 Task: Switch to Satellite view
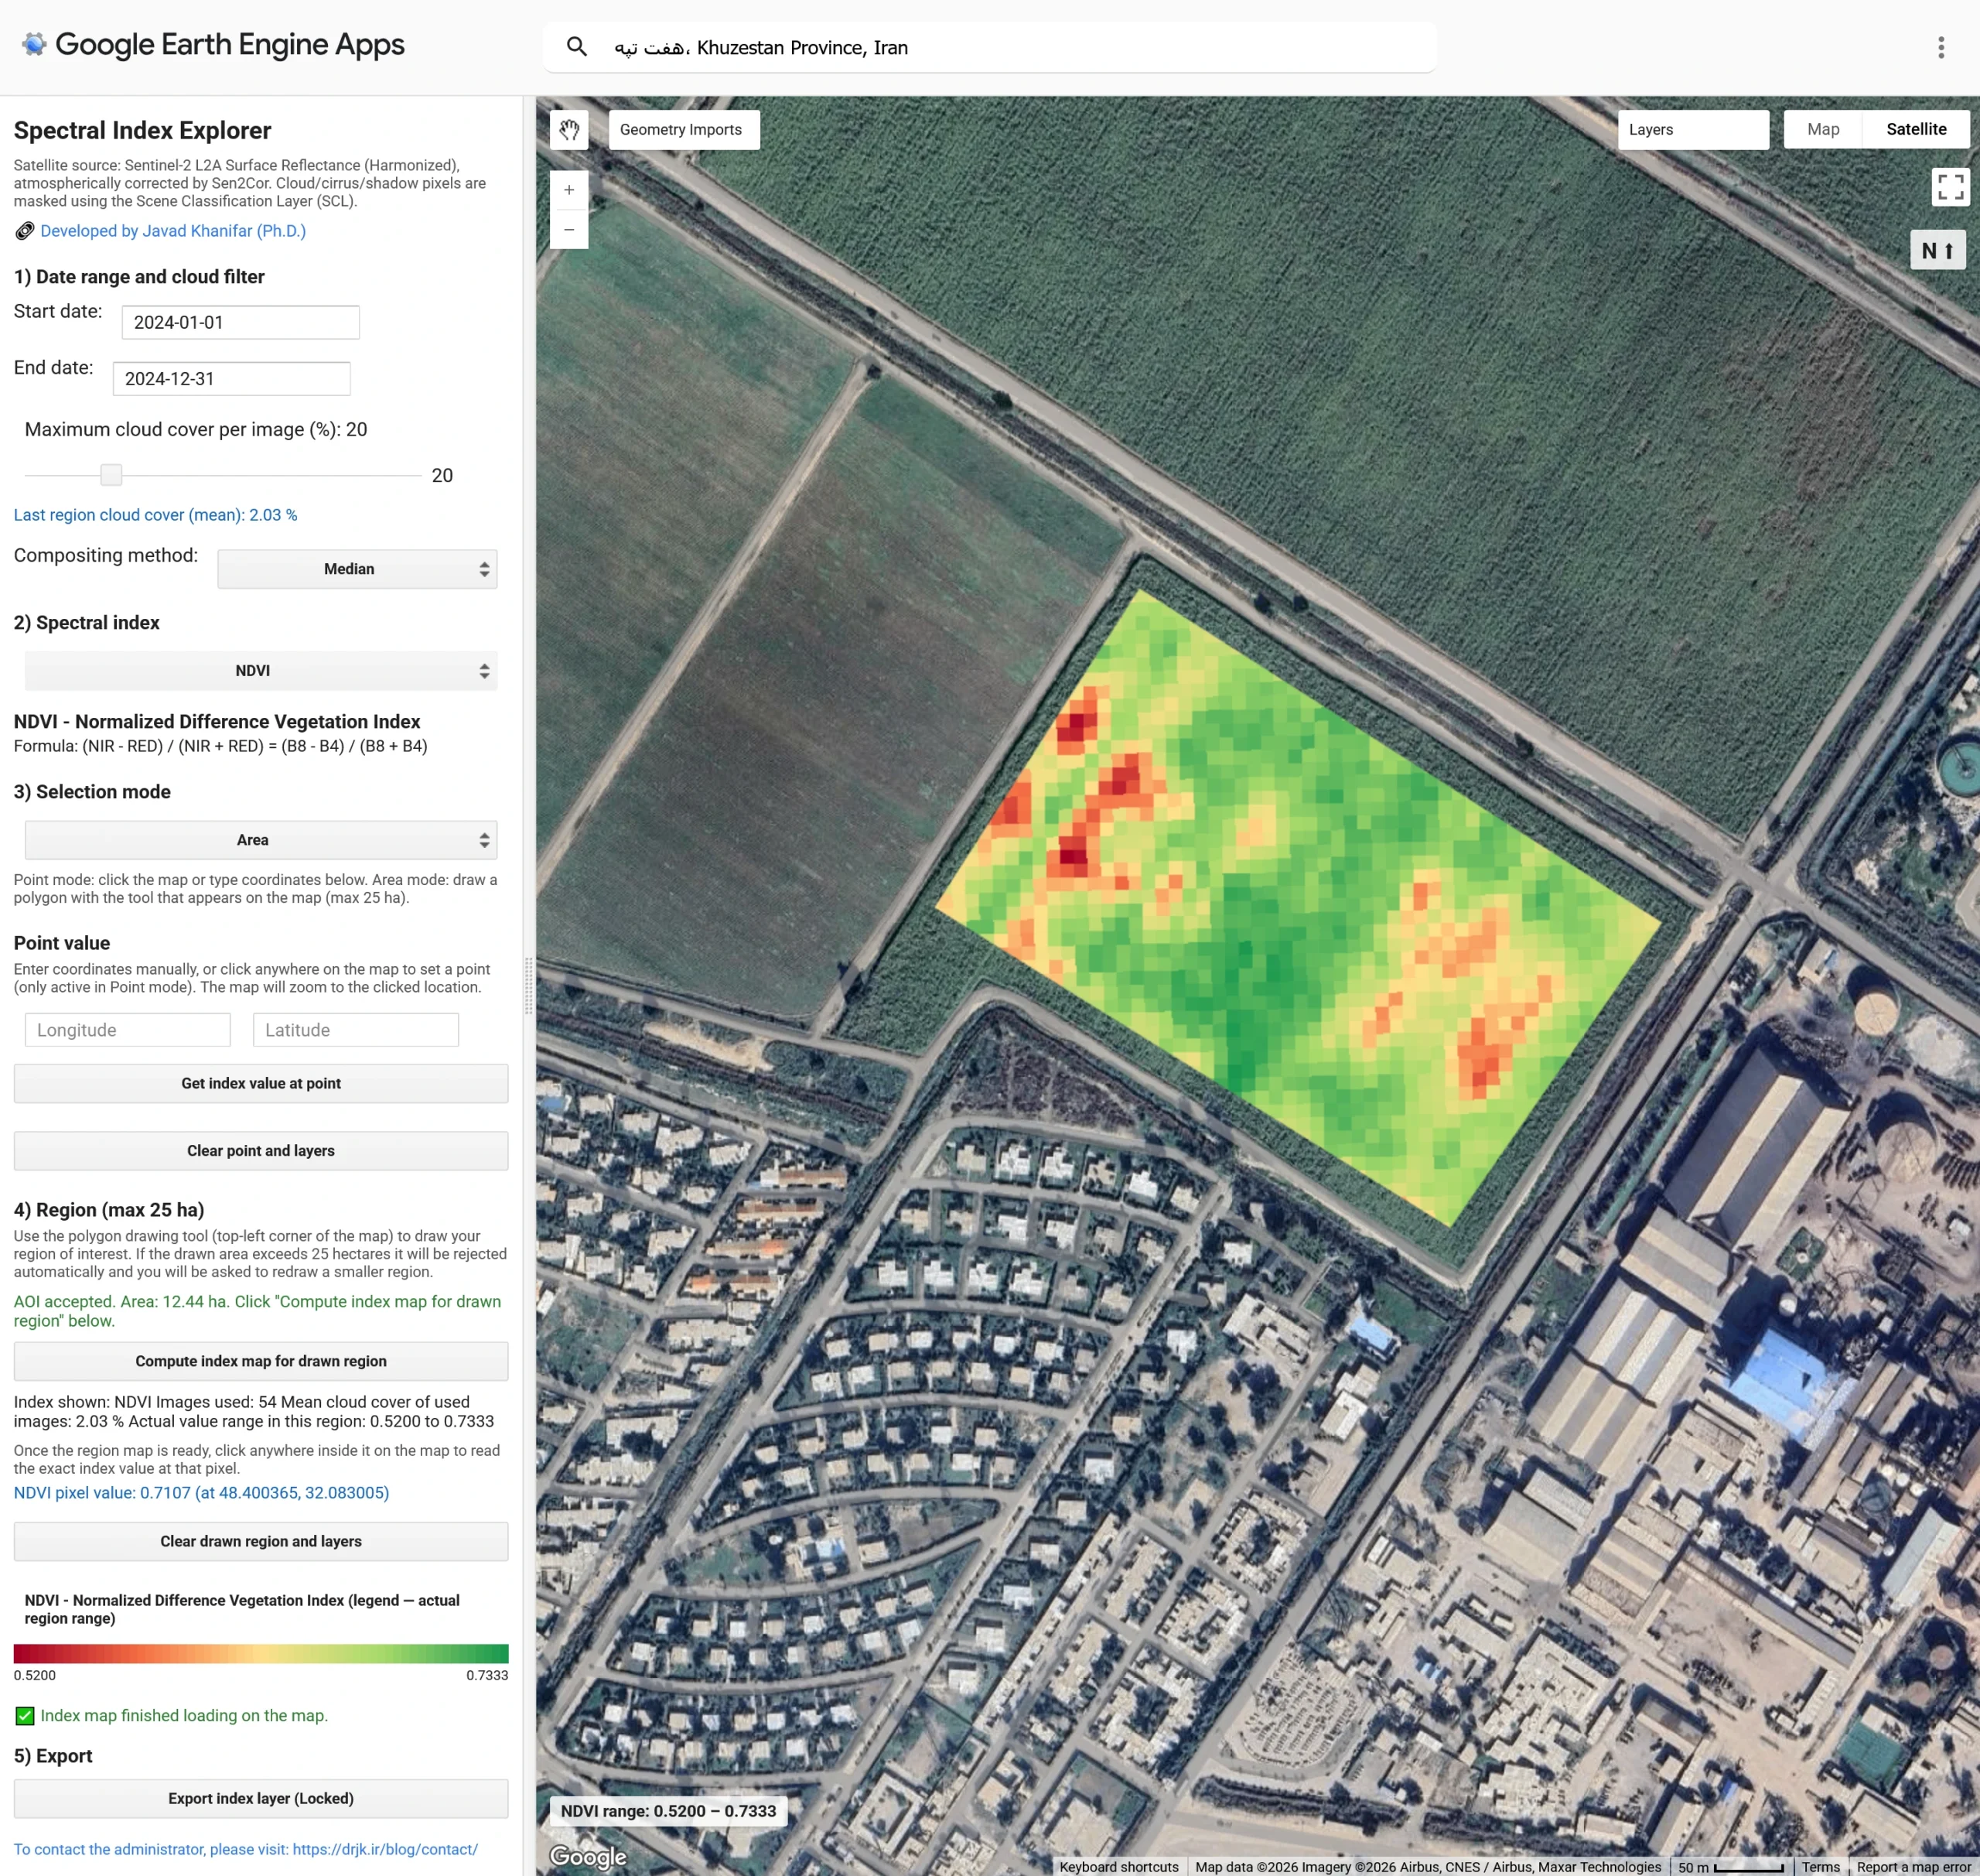coord(1916,129)
